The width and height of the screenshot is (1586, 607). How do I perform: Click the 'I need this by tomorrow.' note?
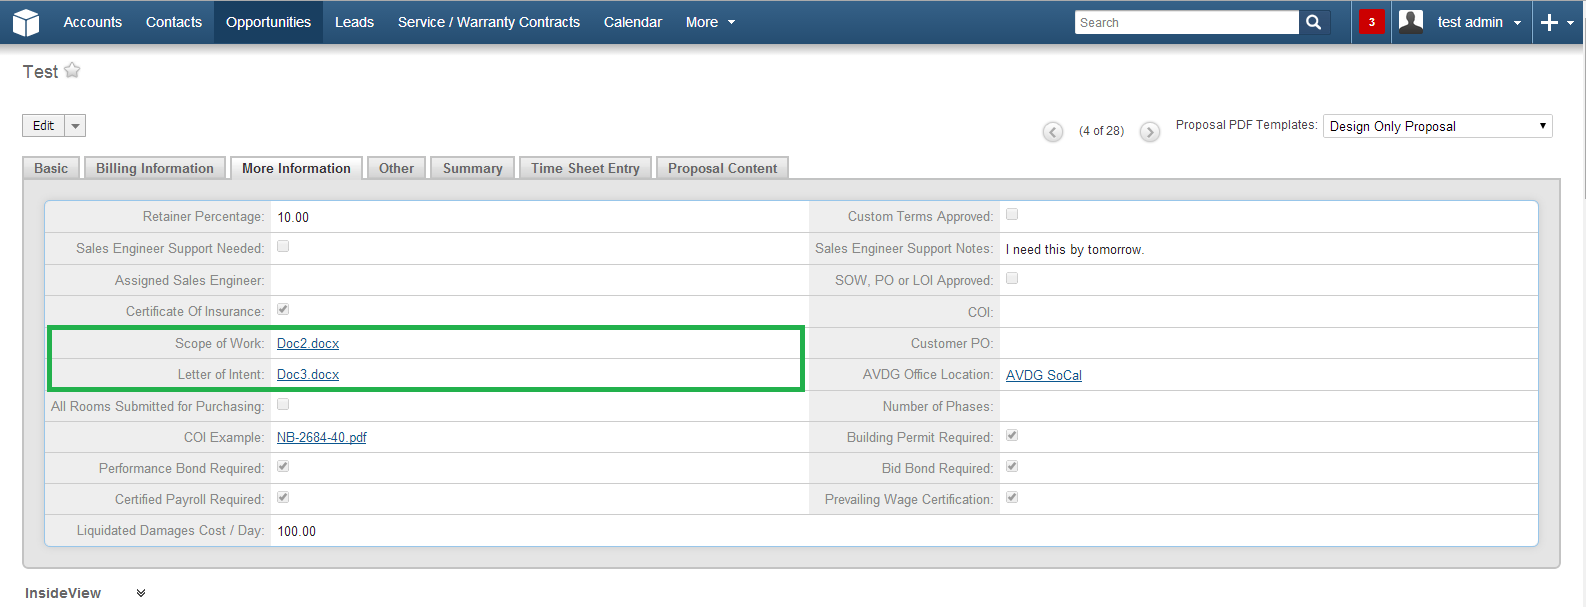coord(1075,249)
